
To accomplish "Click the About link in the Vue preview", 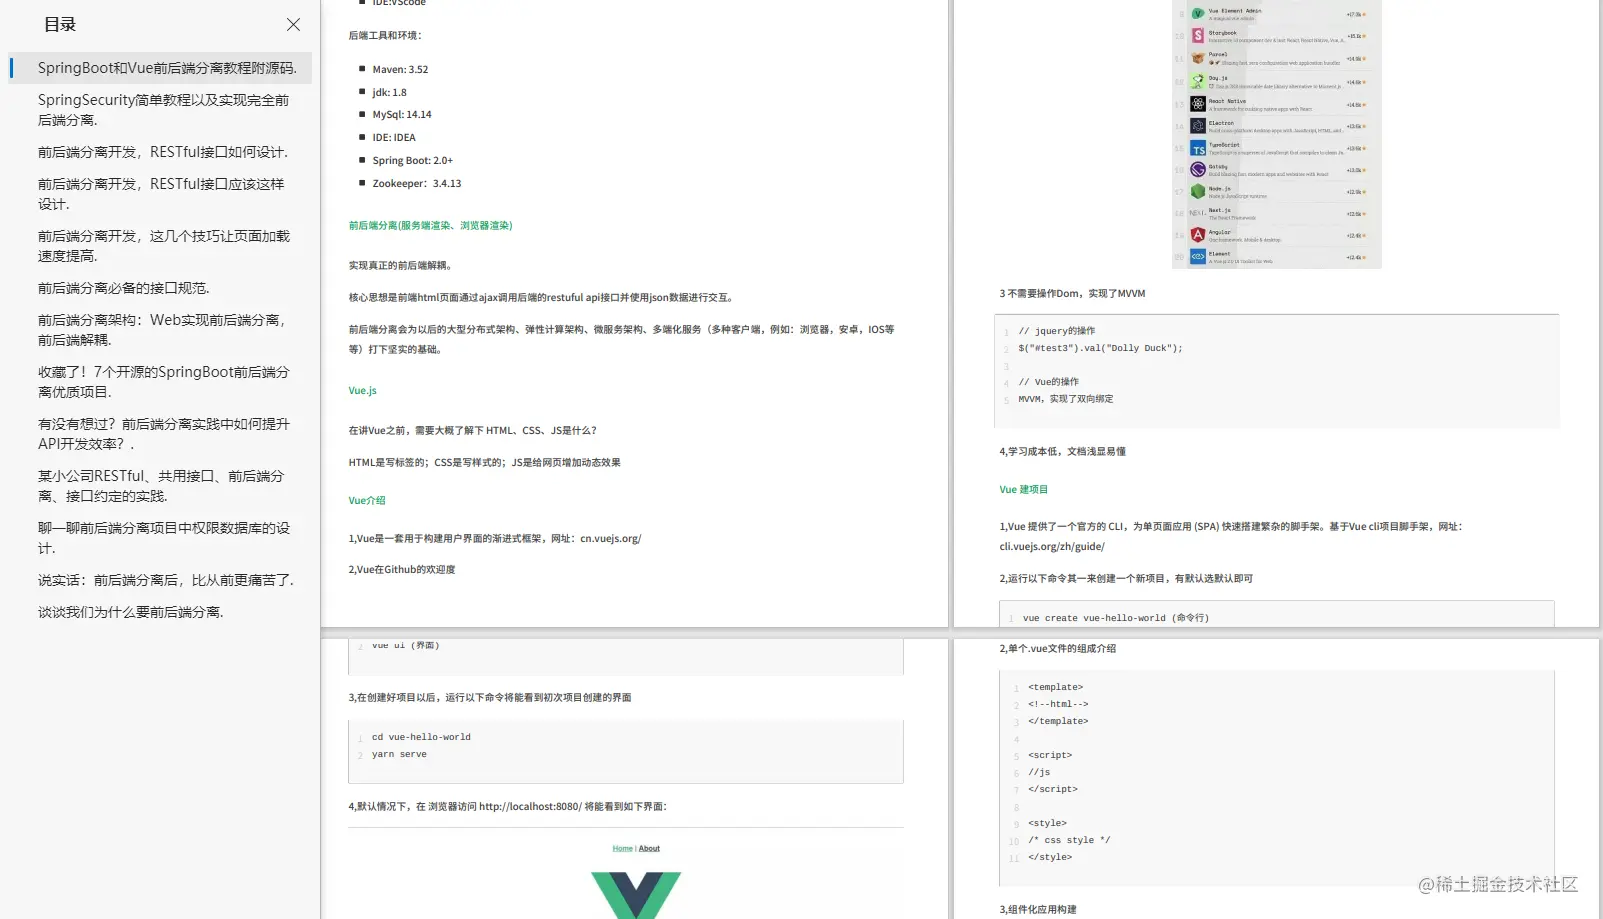I will [649, 848].
